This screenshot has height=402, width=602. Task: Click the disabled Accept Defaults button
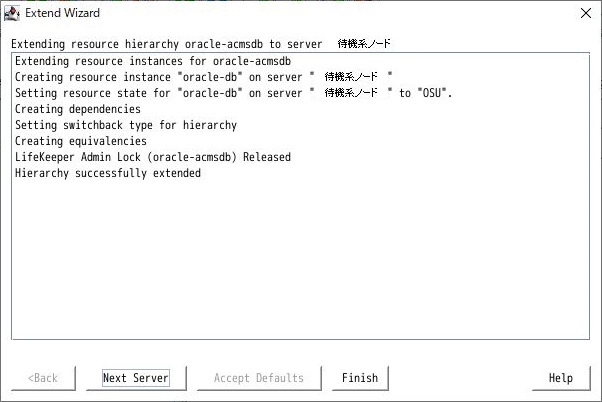259,378
